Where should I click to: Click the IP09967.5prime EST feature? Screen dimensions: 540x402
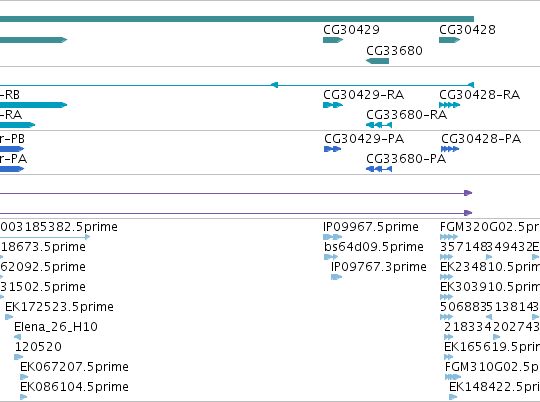coord(332,237)
